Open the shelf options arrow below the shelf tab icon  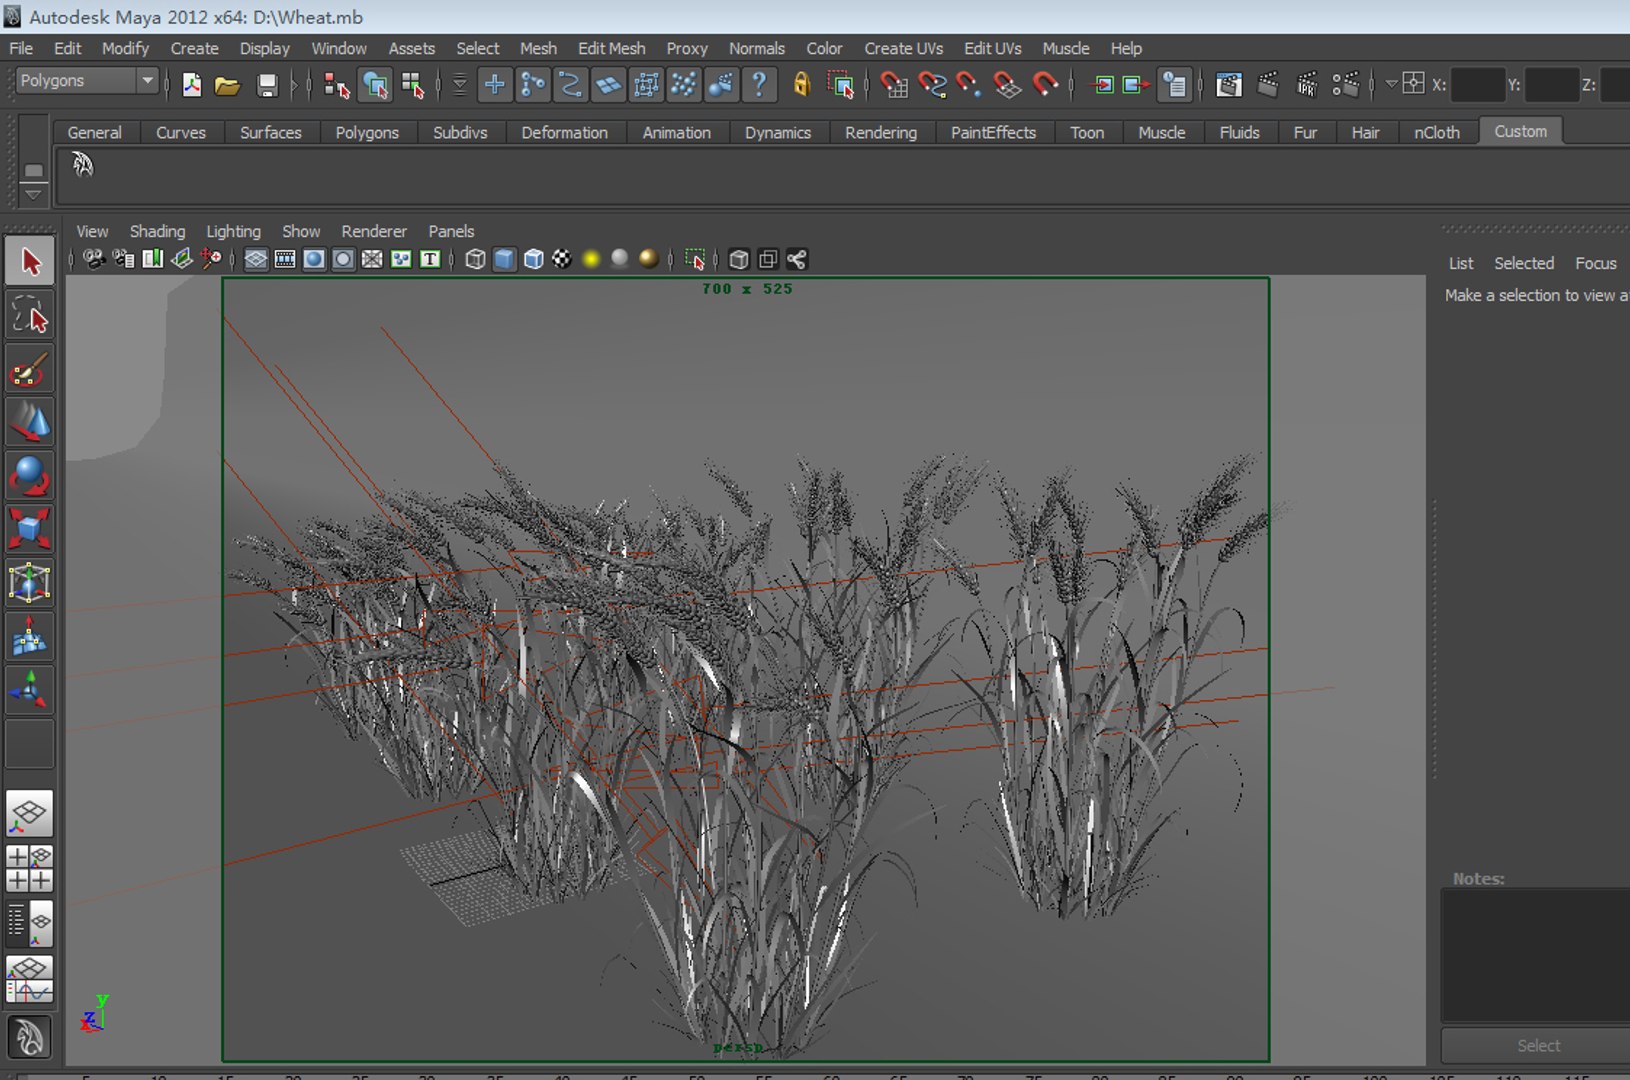coord(33,193)
